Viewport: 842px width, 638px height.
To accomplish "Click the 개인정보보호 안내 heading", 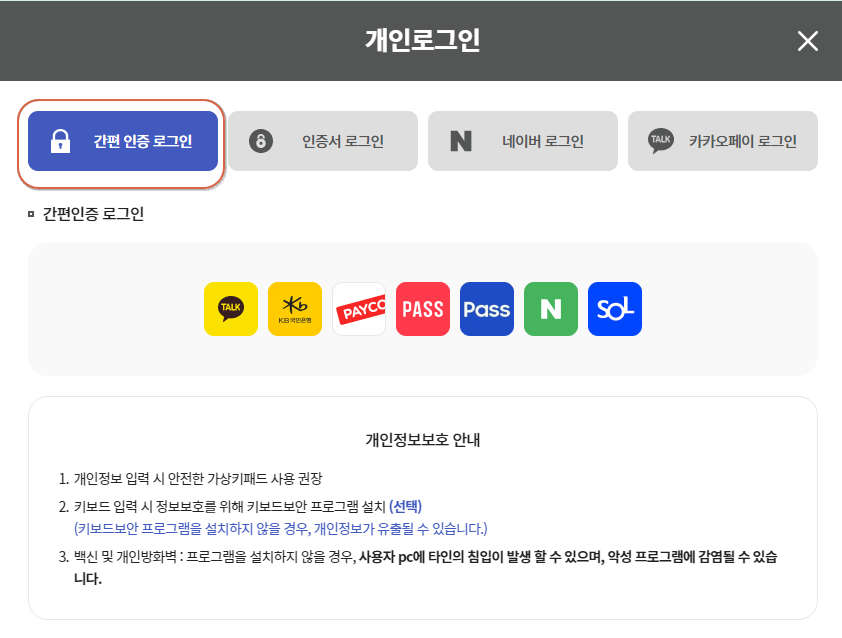I will [423, 440].
